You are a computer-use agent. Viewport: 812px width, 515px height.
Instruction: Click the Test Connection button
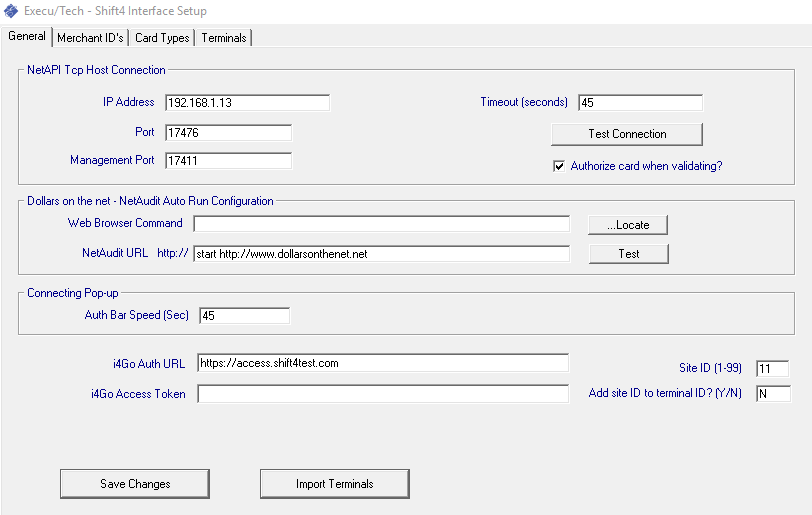[627, 134]
